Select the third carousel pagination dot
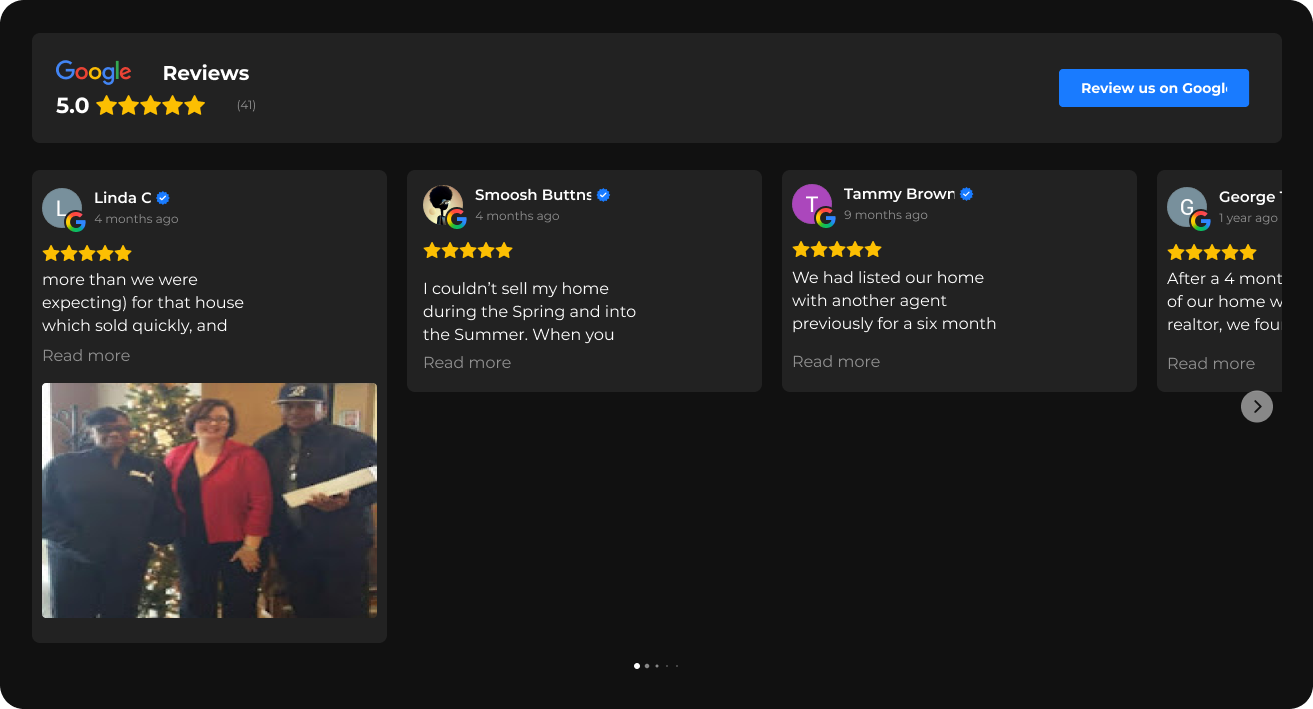This screenshot has width=1313, height=709. click(657, 665)
